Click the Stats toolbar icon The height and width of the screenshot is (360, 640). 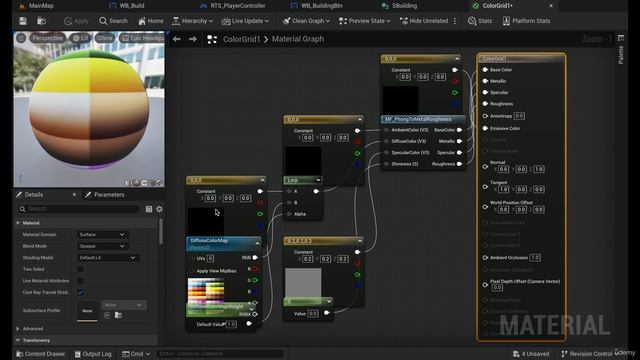coord(480,21)
